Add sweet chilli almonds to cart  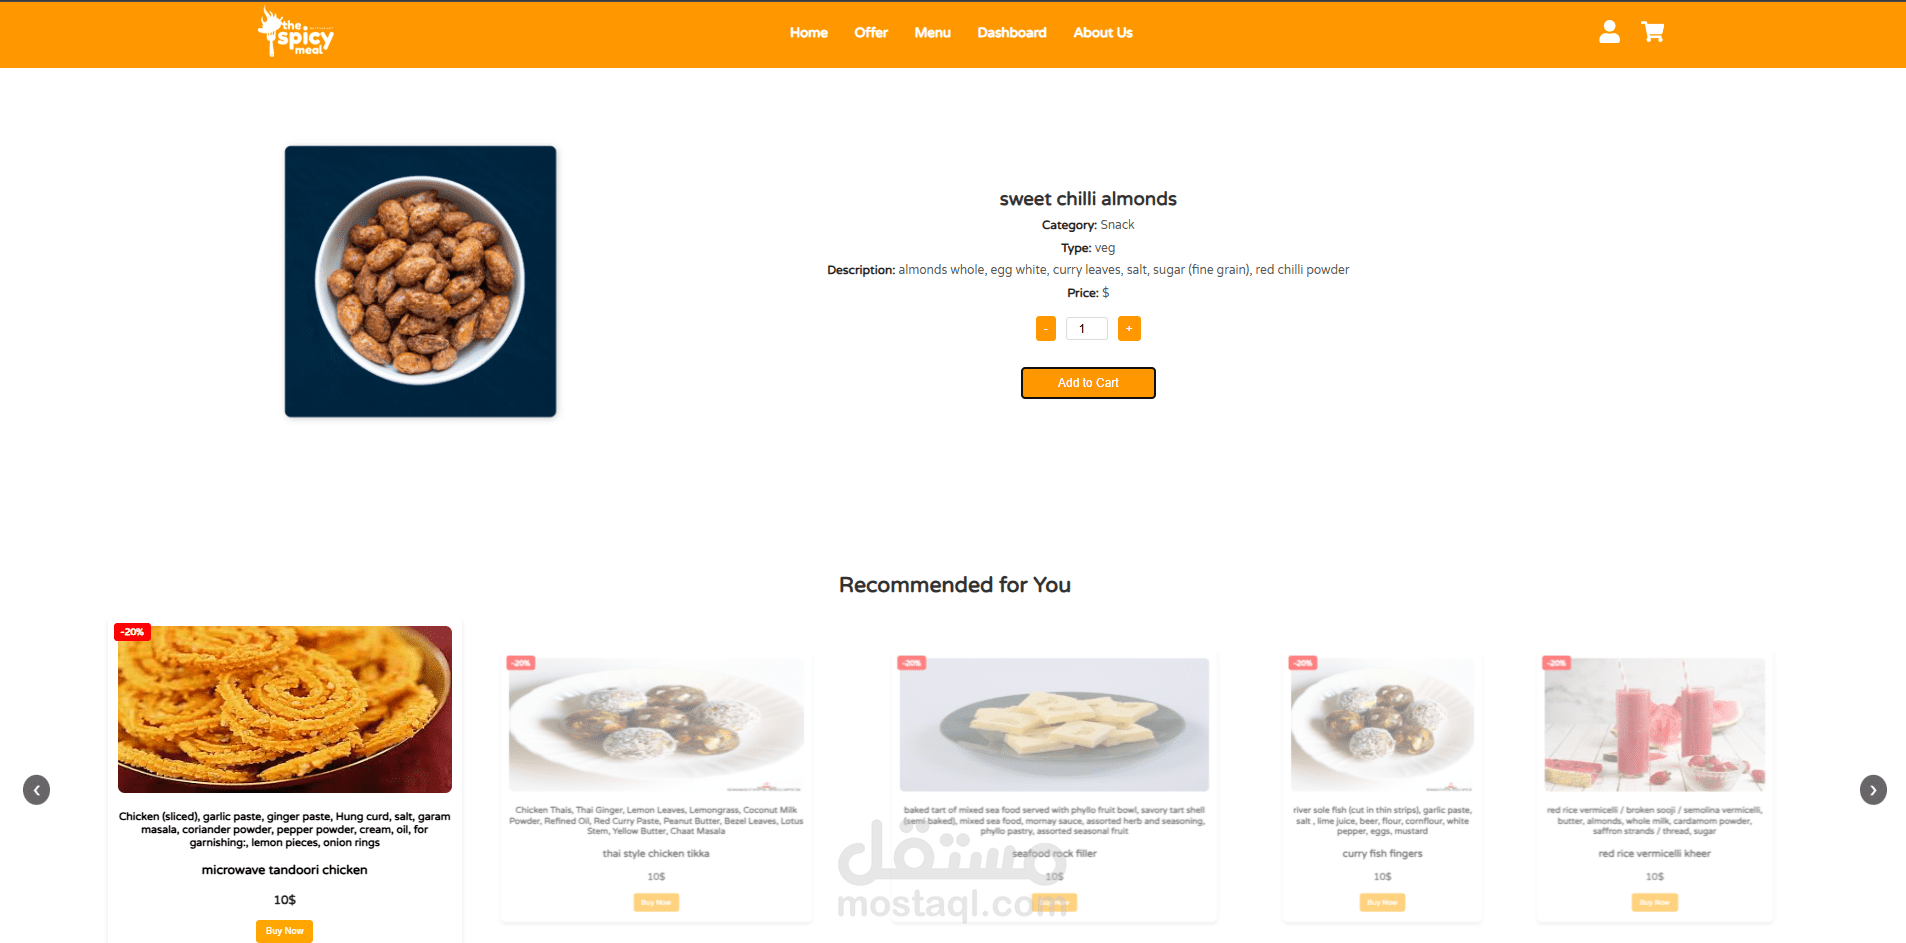tap(1088, 383)
